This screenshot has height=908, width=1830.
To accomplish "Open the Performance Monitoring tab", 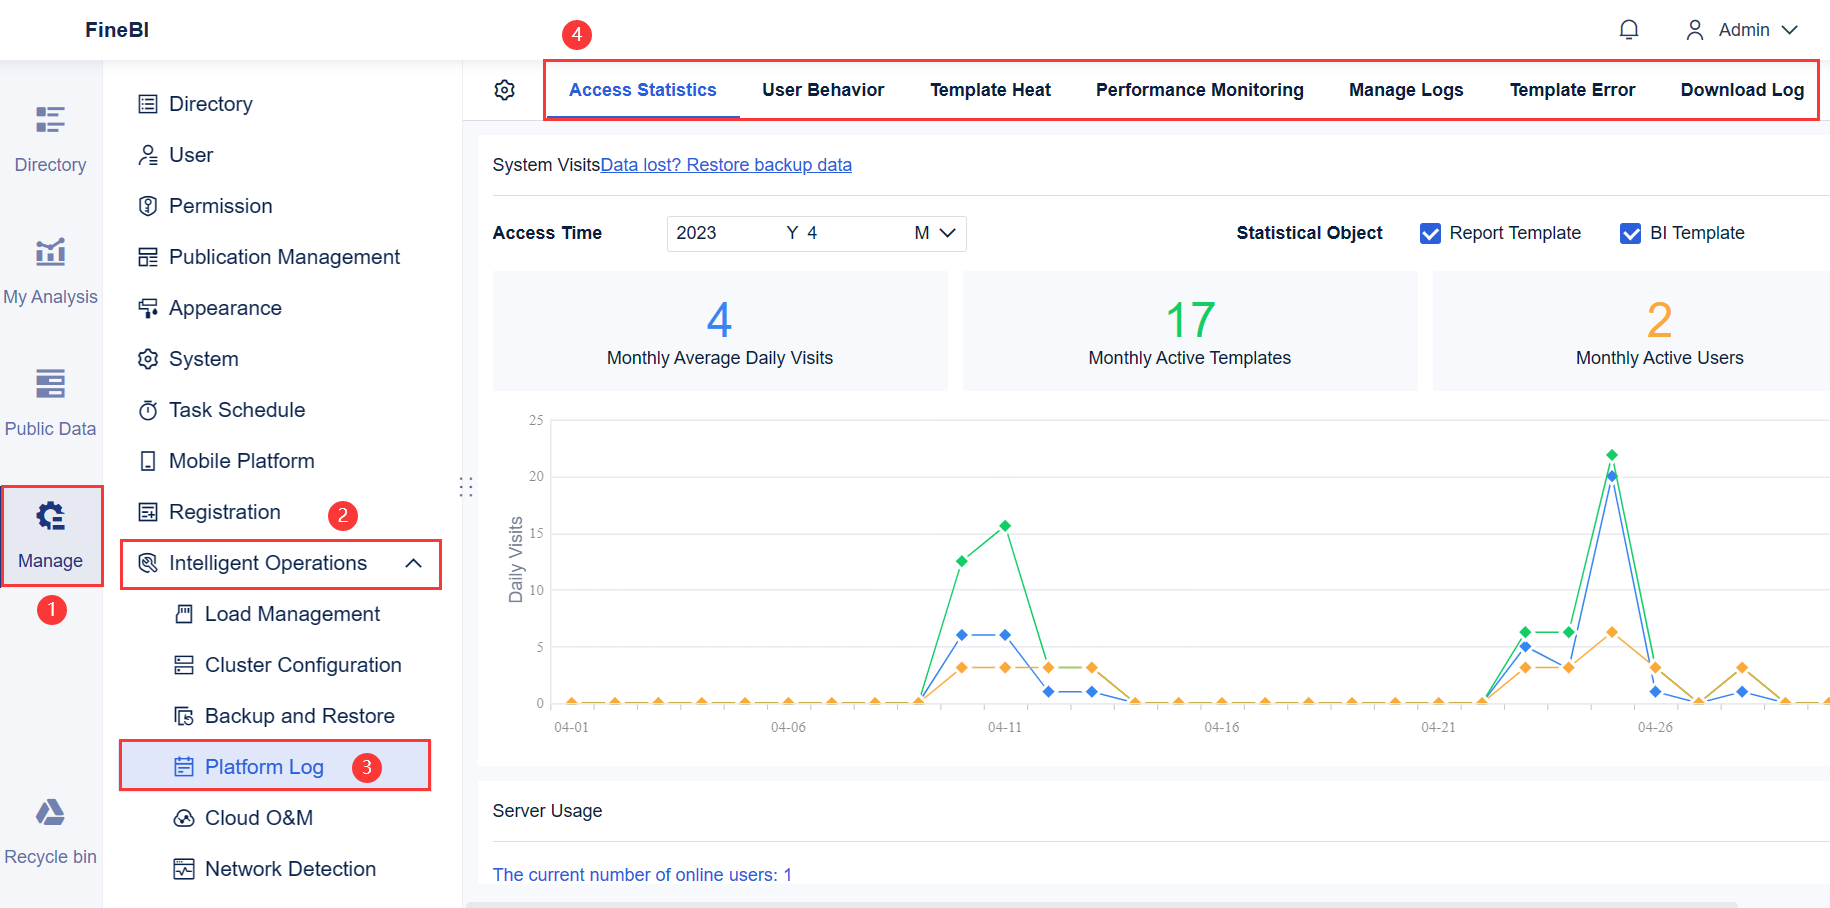I will [1199, 90].
